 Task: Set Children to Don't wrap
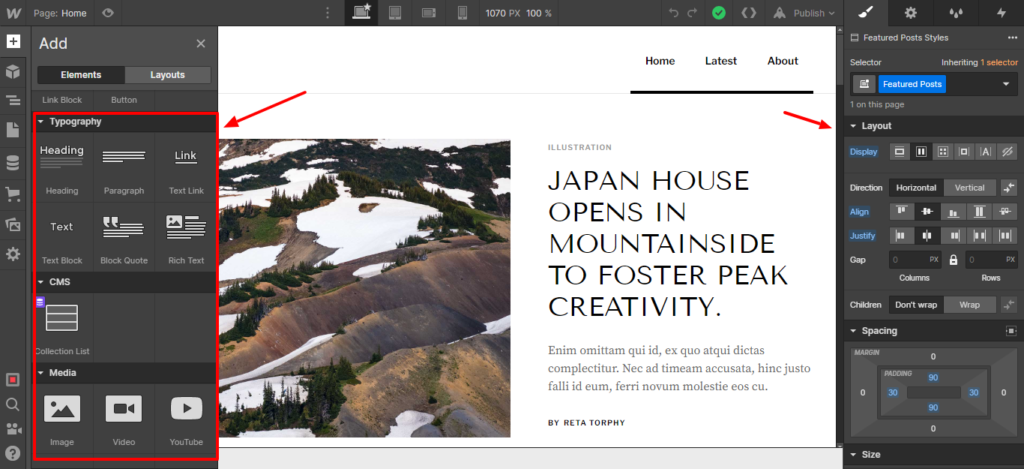[917, 304]
